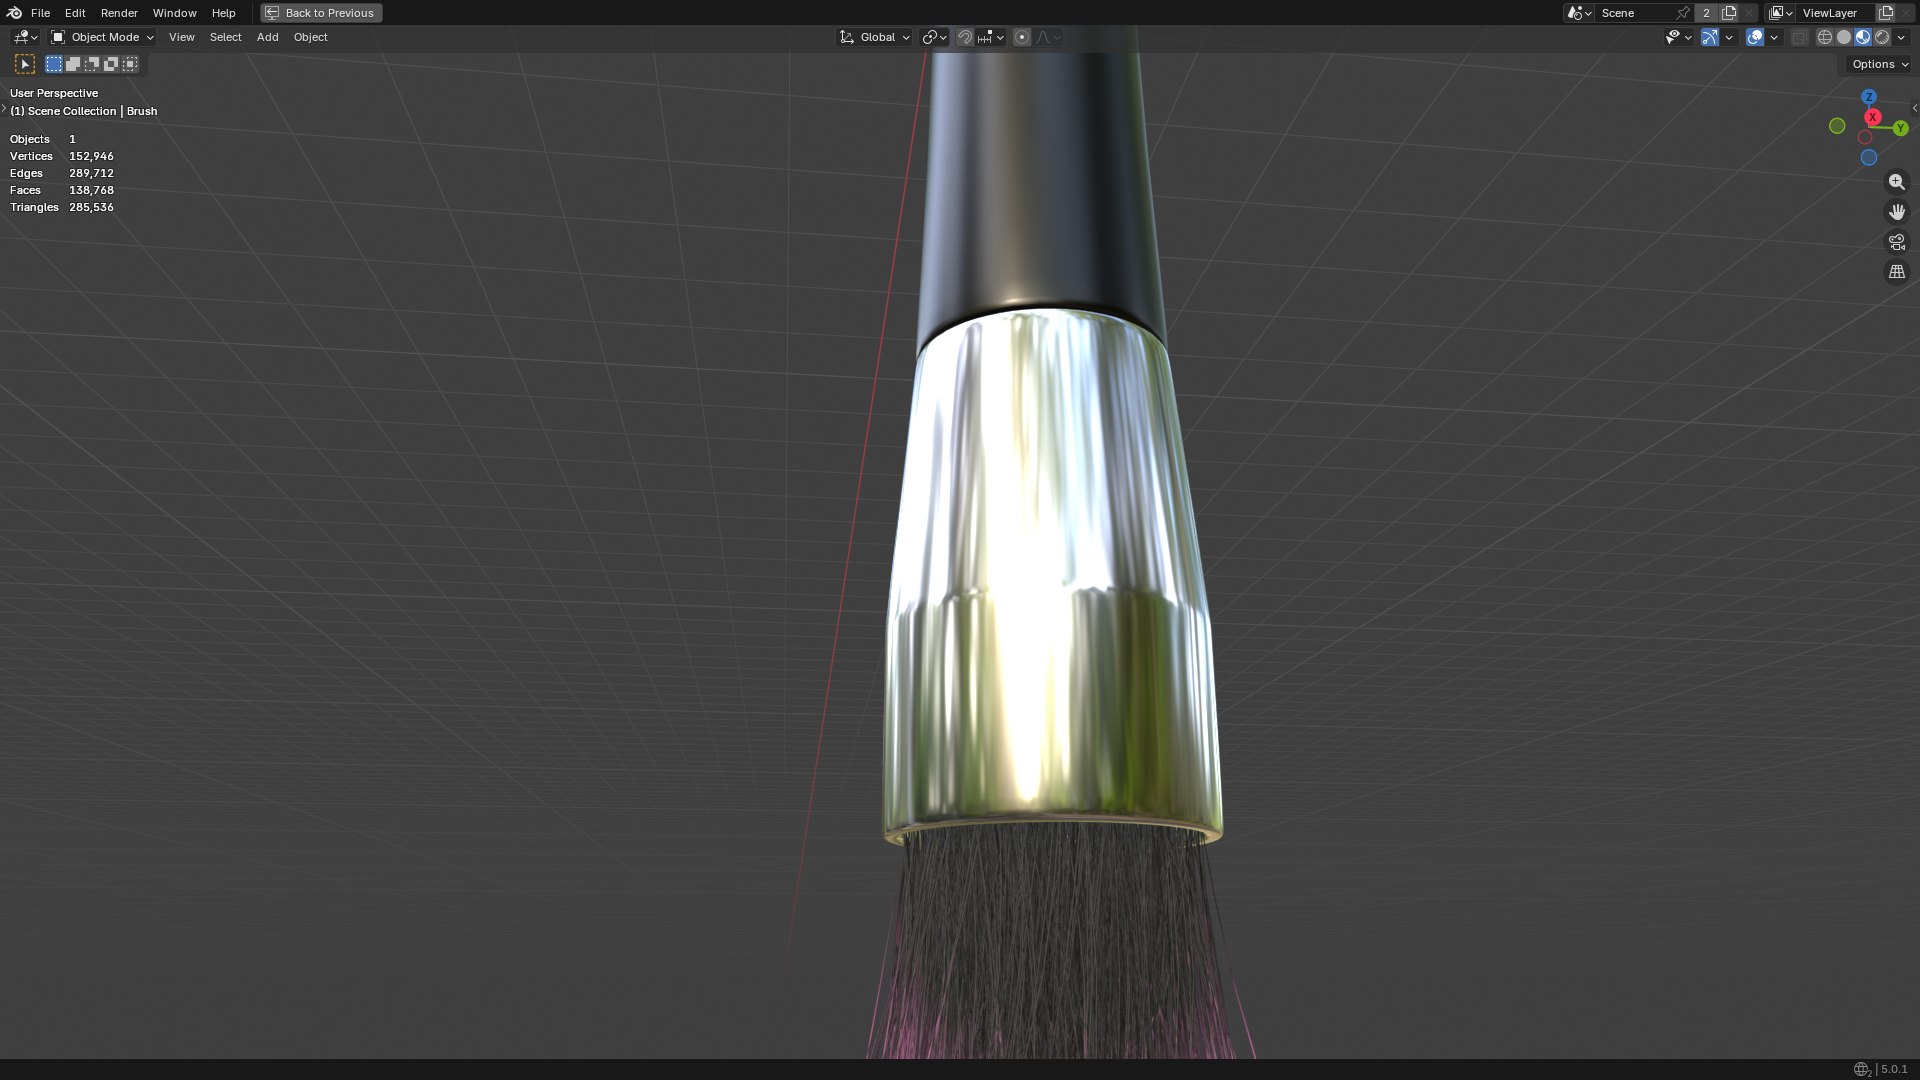Switch to Solid viewport shading
This screenshot has width=1920, height=1080.
[x=1844, y=37]
